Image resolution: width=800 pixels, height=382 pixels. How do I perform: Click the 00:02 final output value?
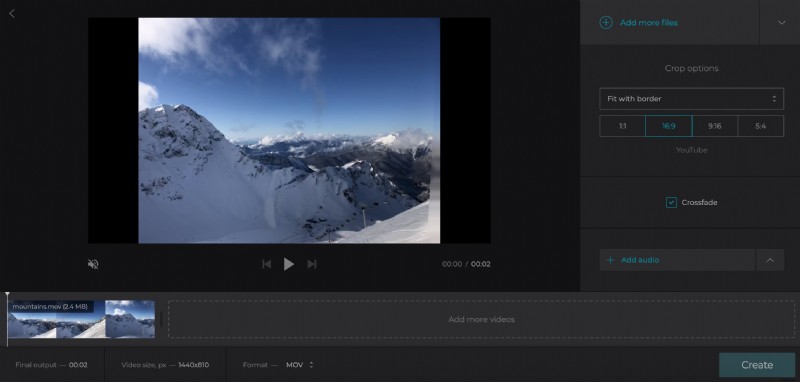[78, 365]
